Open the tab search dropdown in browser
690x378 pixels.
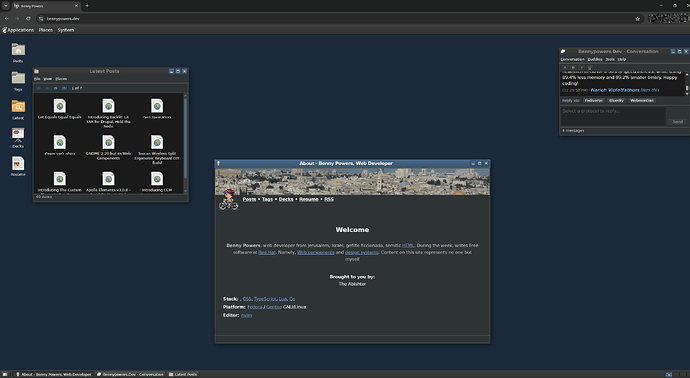pos(6,6)
